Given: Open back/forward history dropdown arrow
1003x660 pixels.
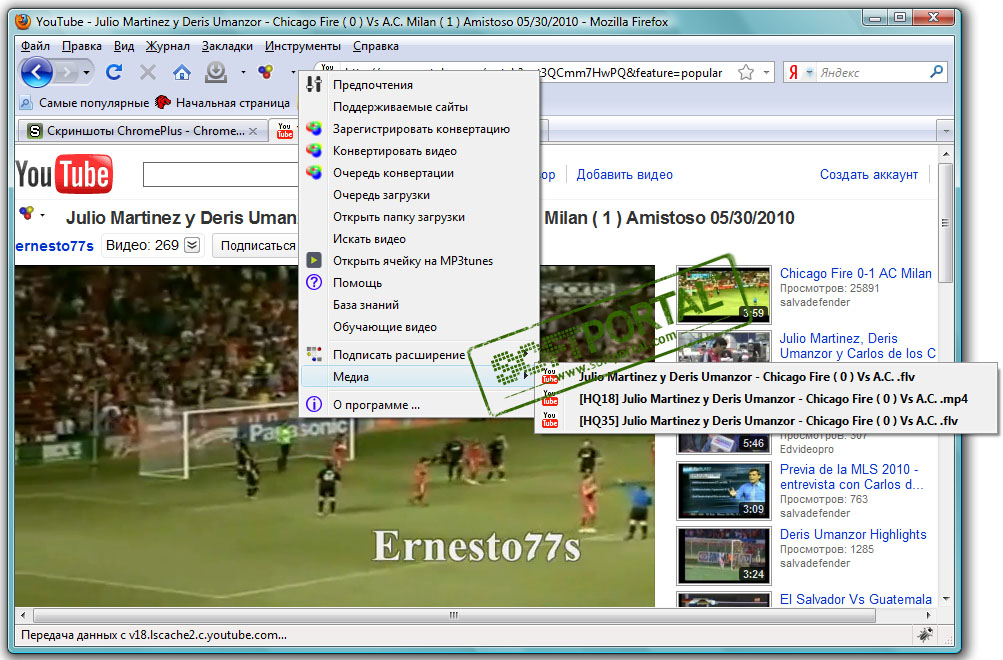Looking at the screenshot, I should [x=86, y=72].
